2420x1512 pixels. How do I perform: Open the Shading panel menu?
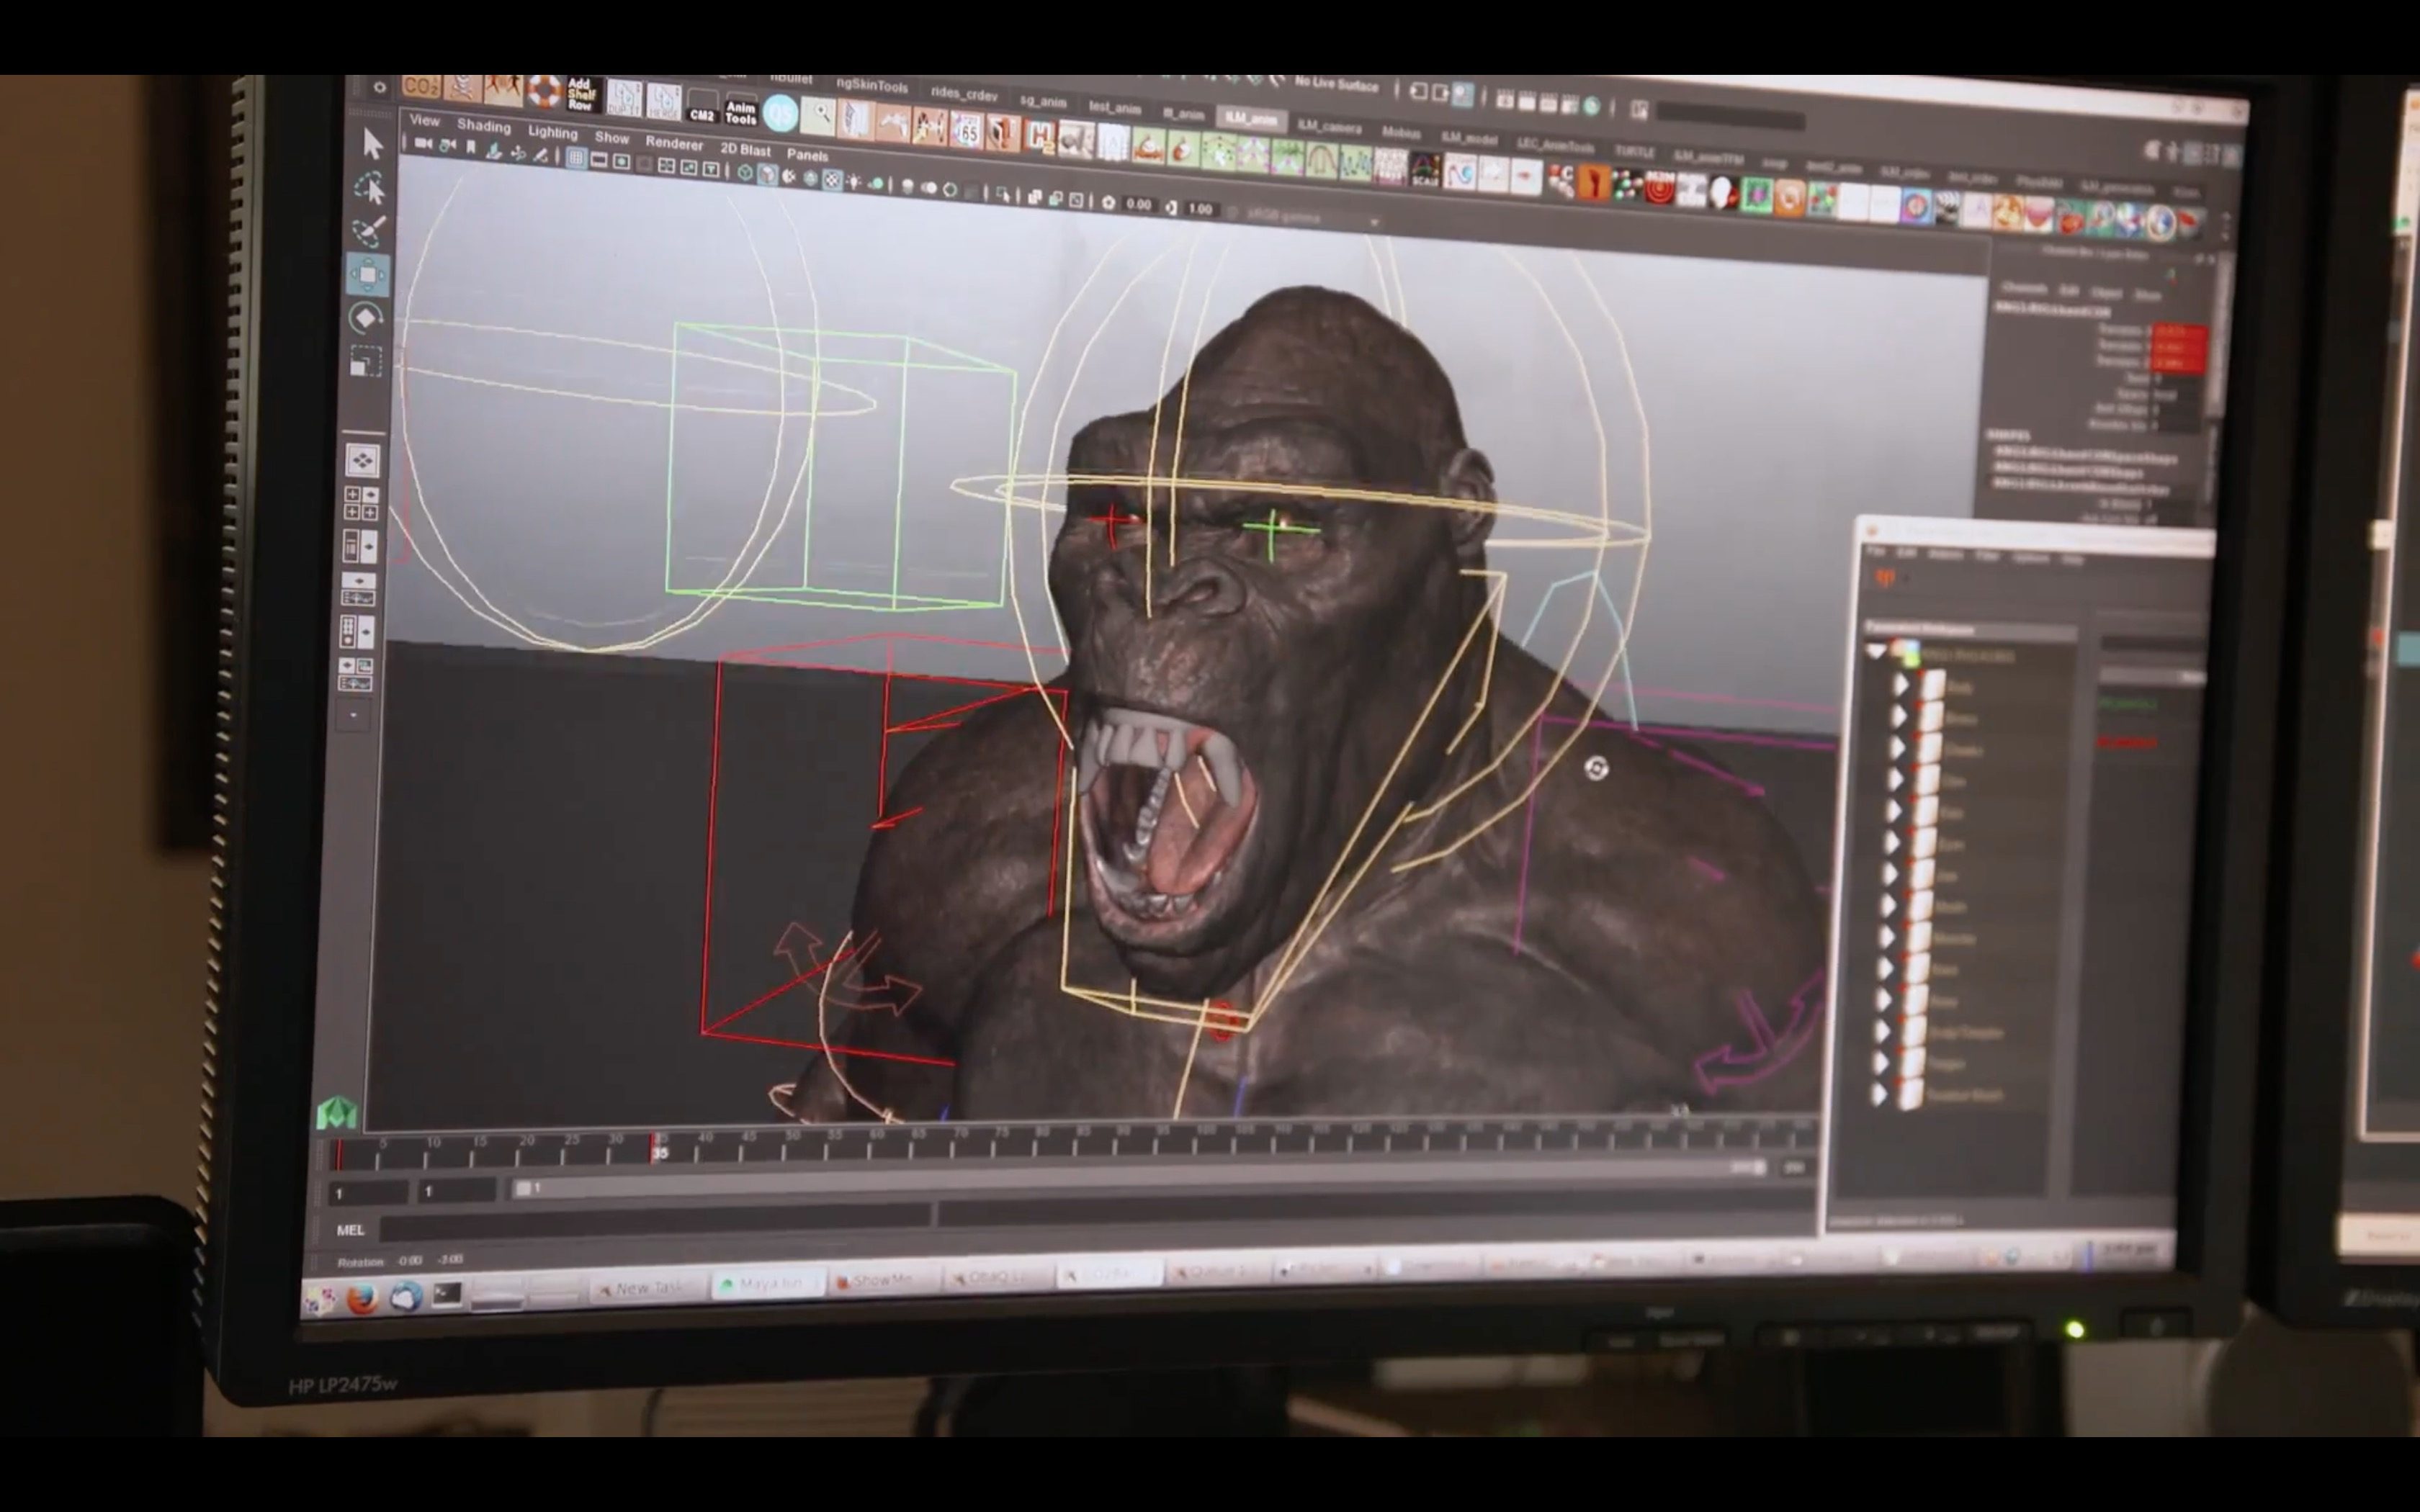tap(484, 126)
